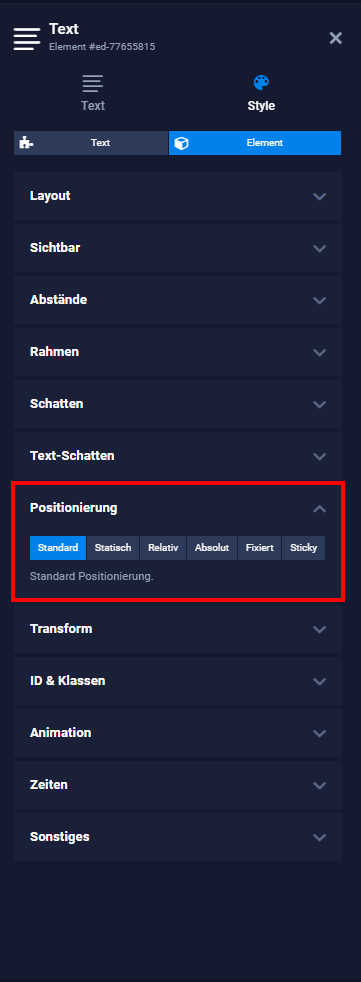Viewport: 361px width, 982px height.
Task: Choose Absolut positioning
Action: 212,548
